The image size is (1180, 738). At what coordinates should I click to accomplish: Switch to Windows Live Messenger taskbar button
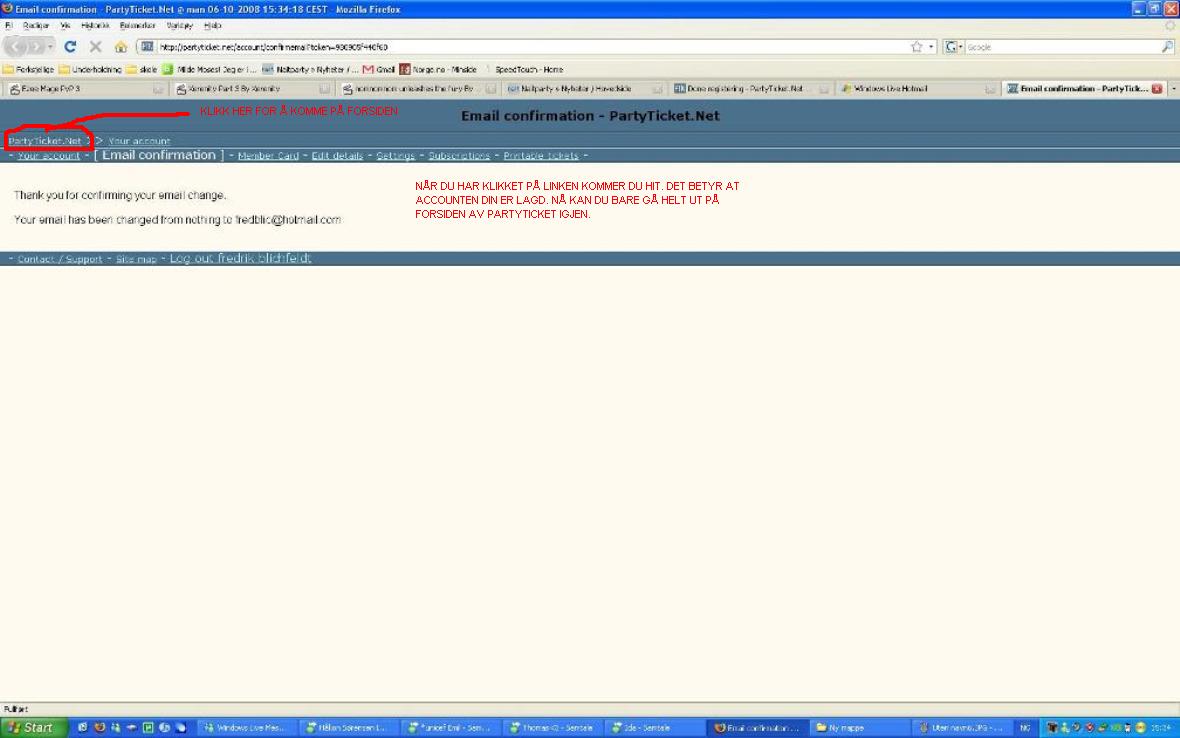(245, 727)
